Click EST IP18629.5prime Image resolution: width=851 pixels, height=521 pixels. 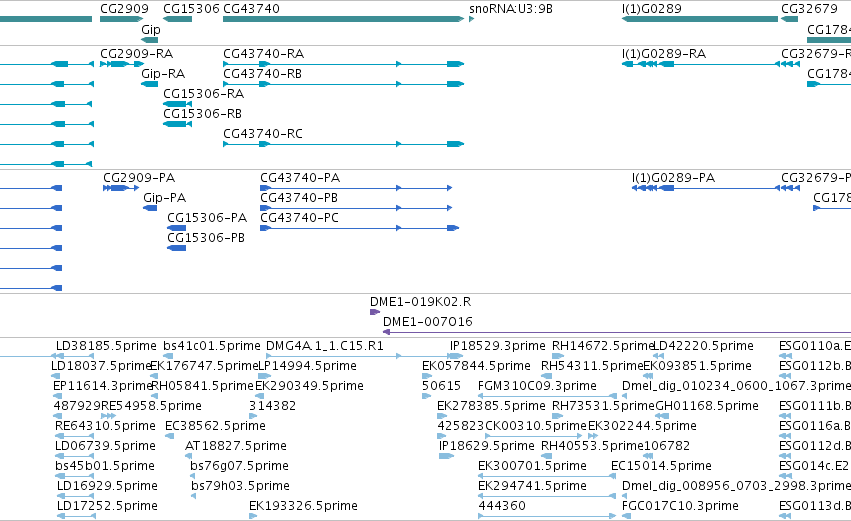486,447
